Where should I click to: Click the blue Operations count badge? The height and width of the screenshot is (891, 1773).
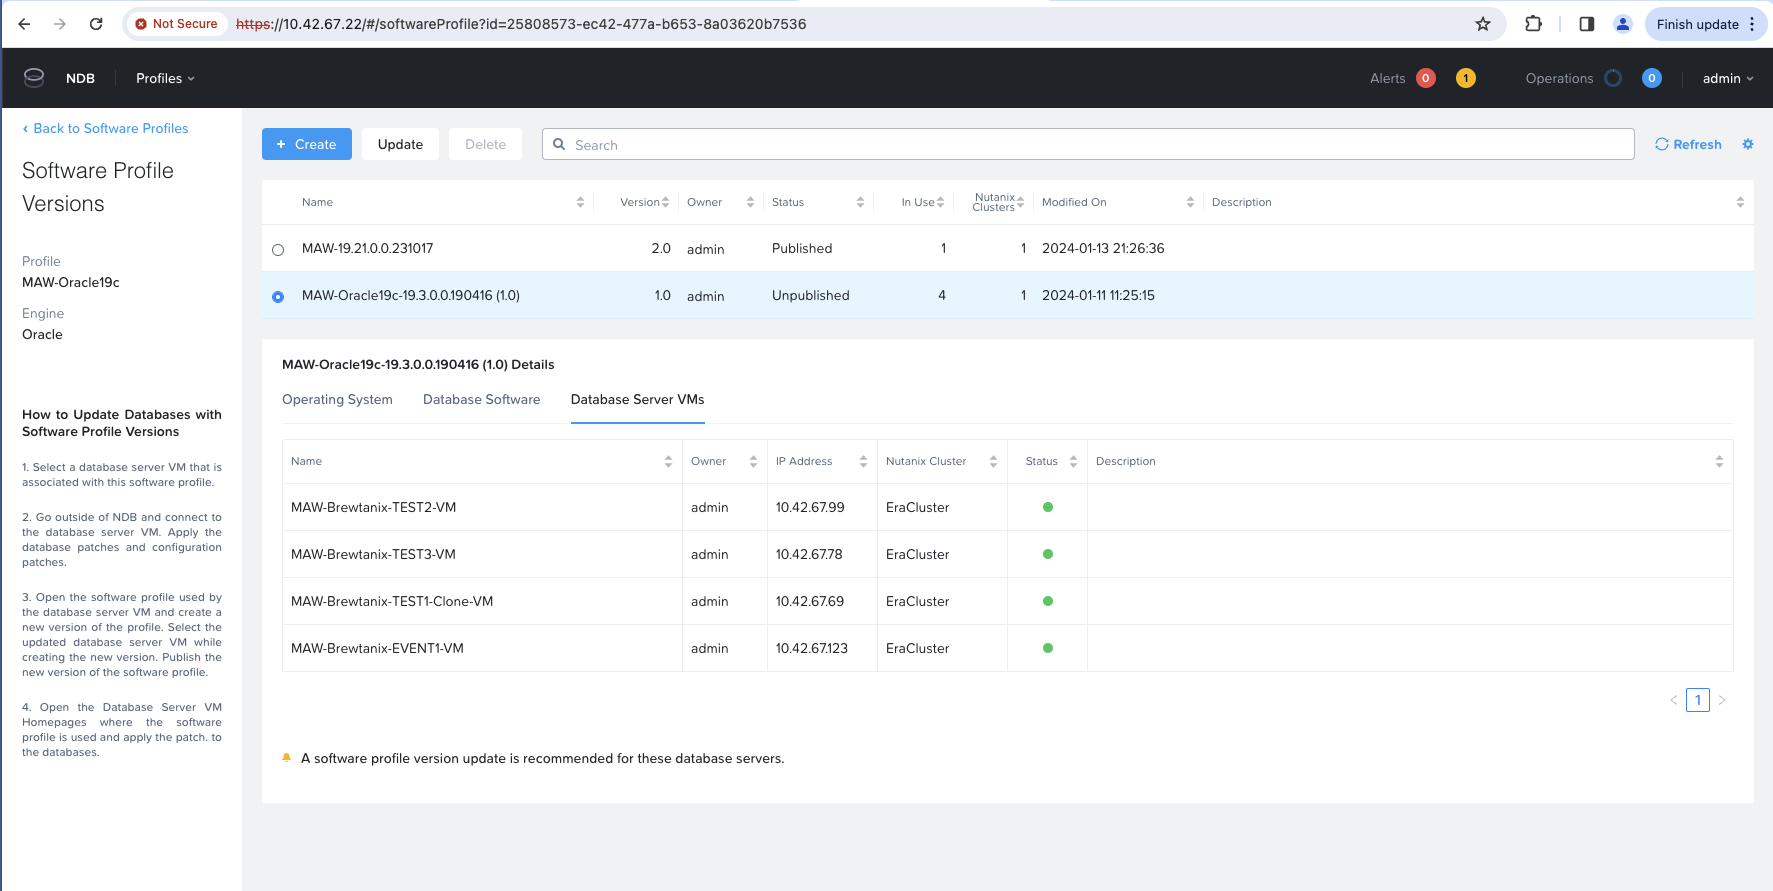pyautogui.click(x=1651, y=78)
